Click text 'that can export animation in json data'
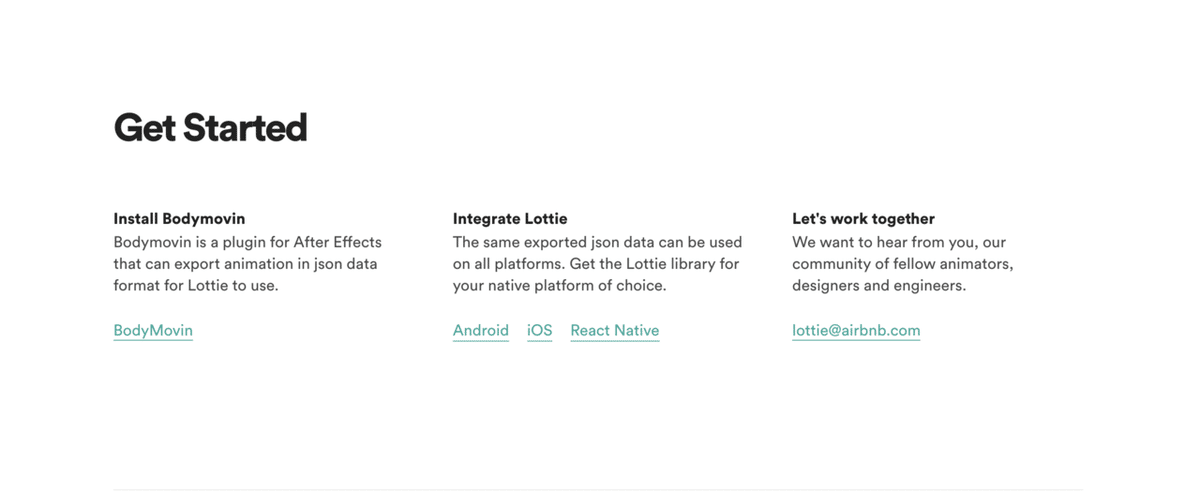The image size is (1200, 504). tap(245, 264)
